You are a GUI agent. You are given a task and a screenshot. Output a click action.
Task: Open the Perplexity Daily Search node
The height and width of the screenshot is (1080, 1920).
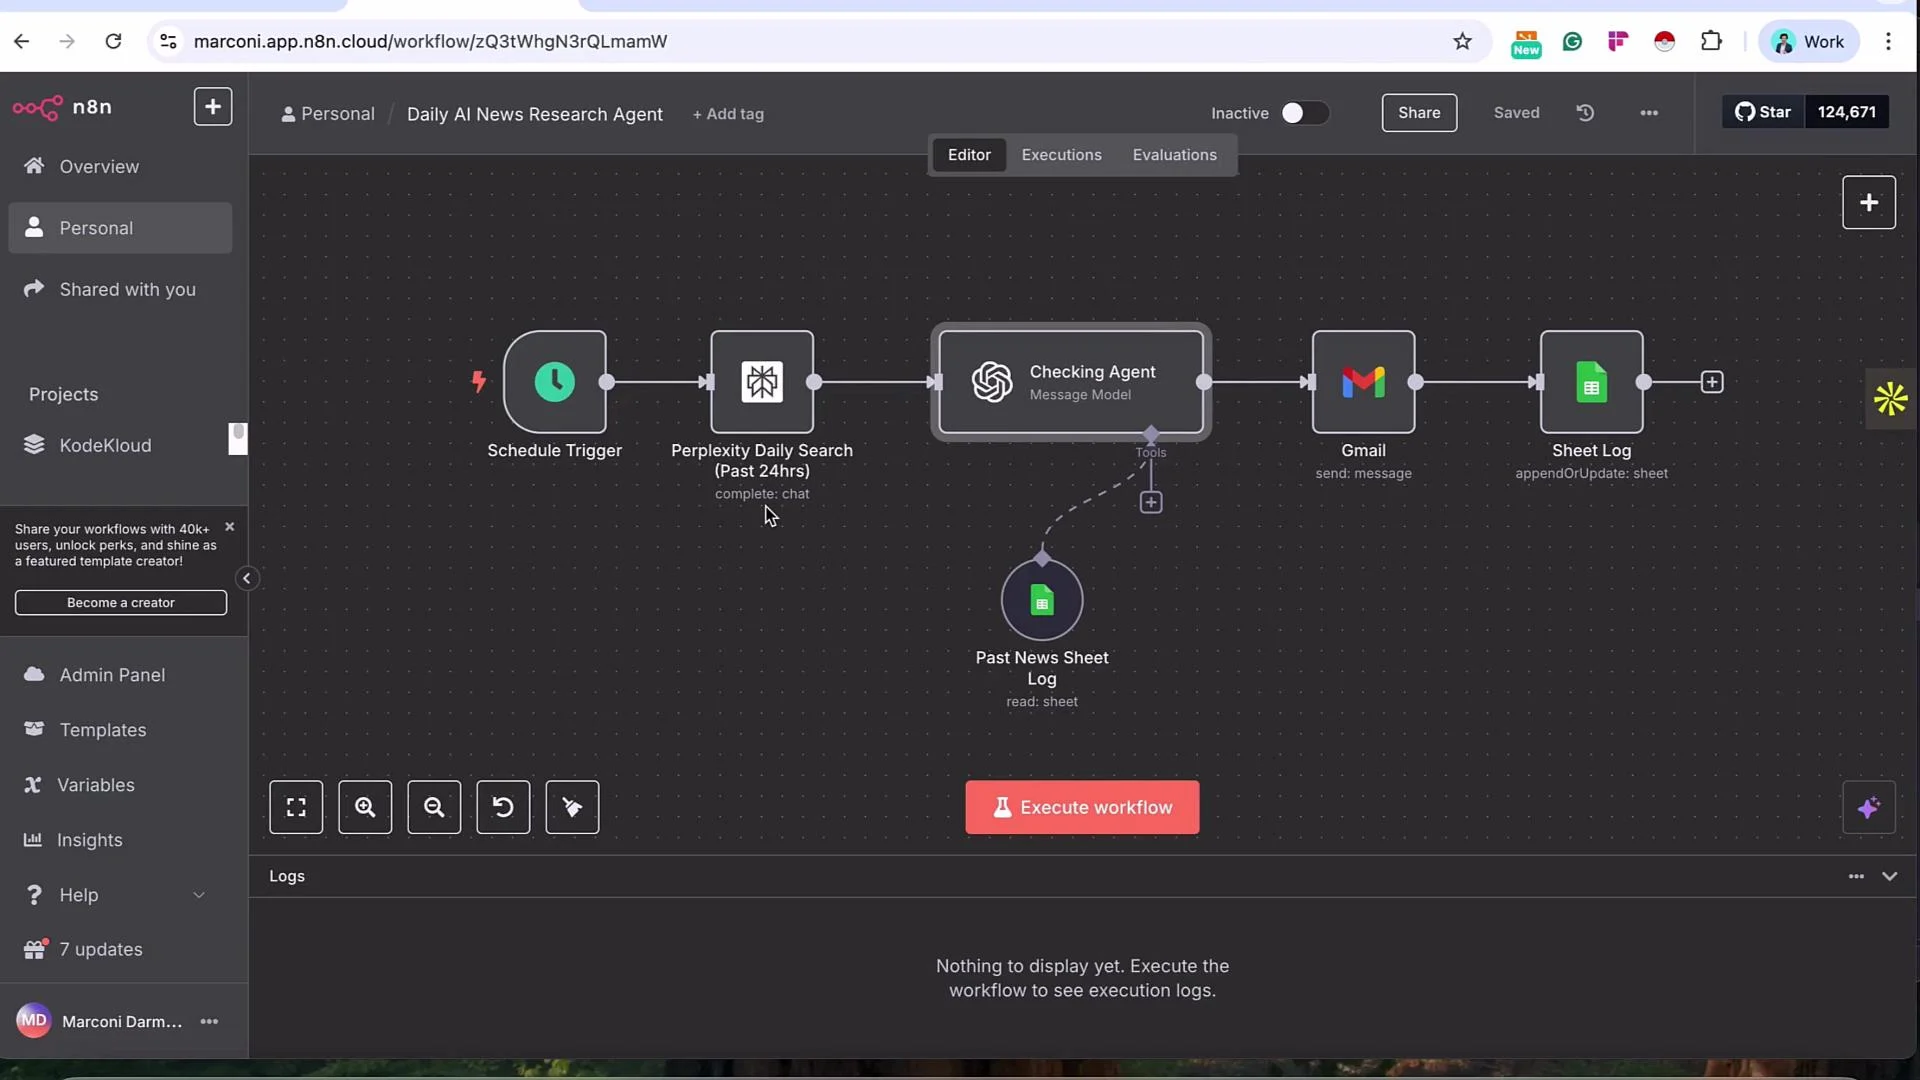pos(762,382)
